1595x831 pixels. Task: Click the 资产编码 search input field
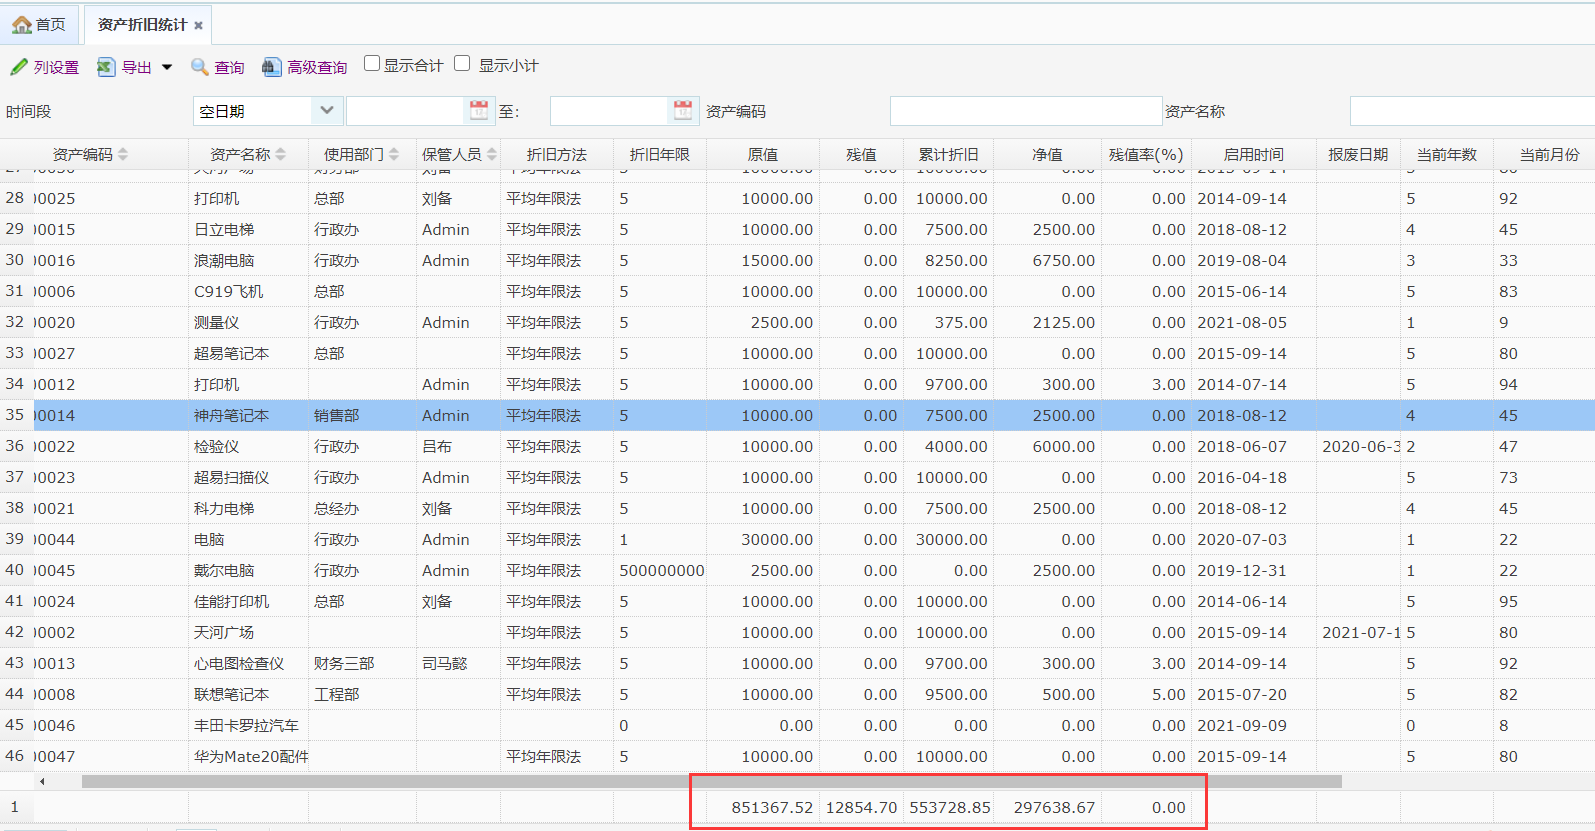1025,111
